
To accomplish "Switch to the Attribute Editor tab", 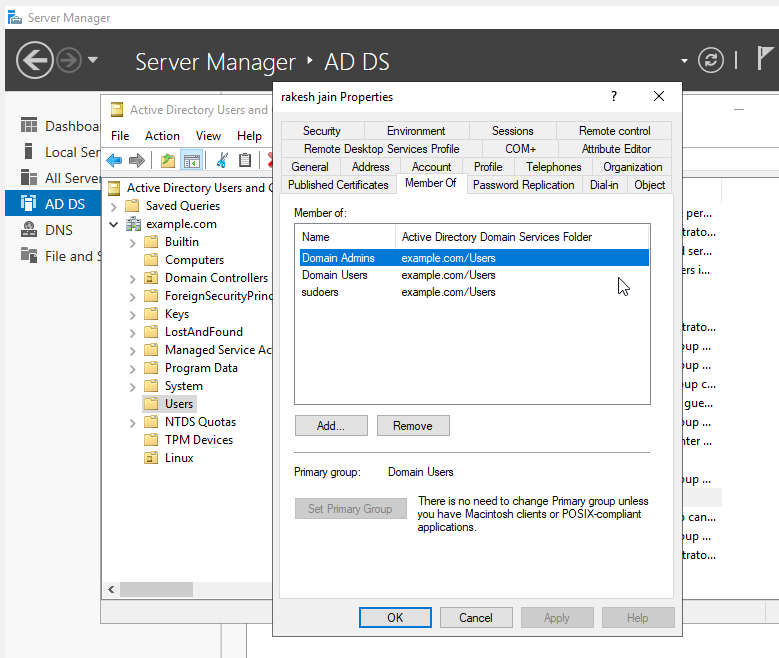I will (616, 149).
